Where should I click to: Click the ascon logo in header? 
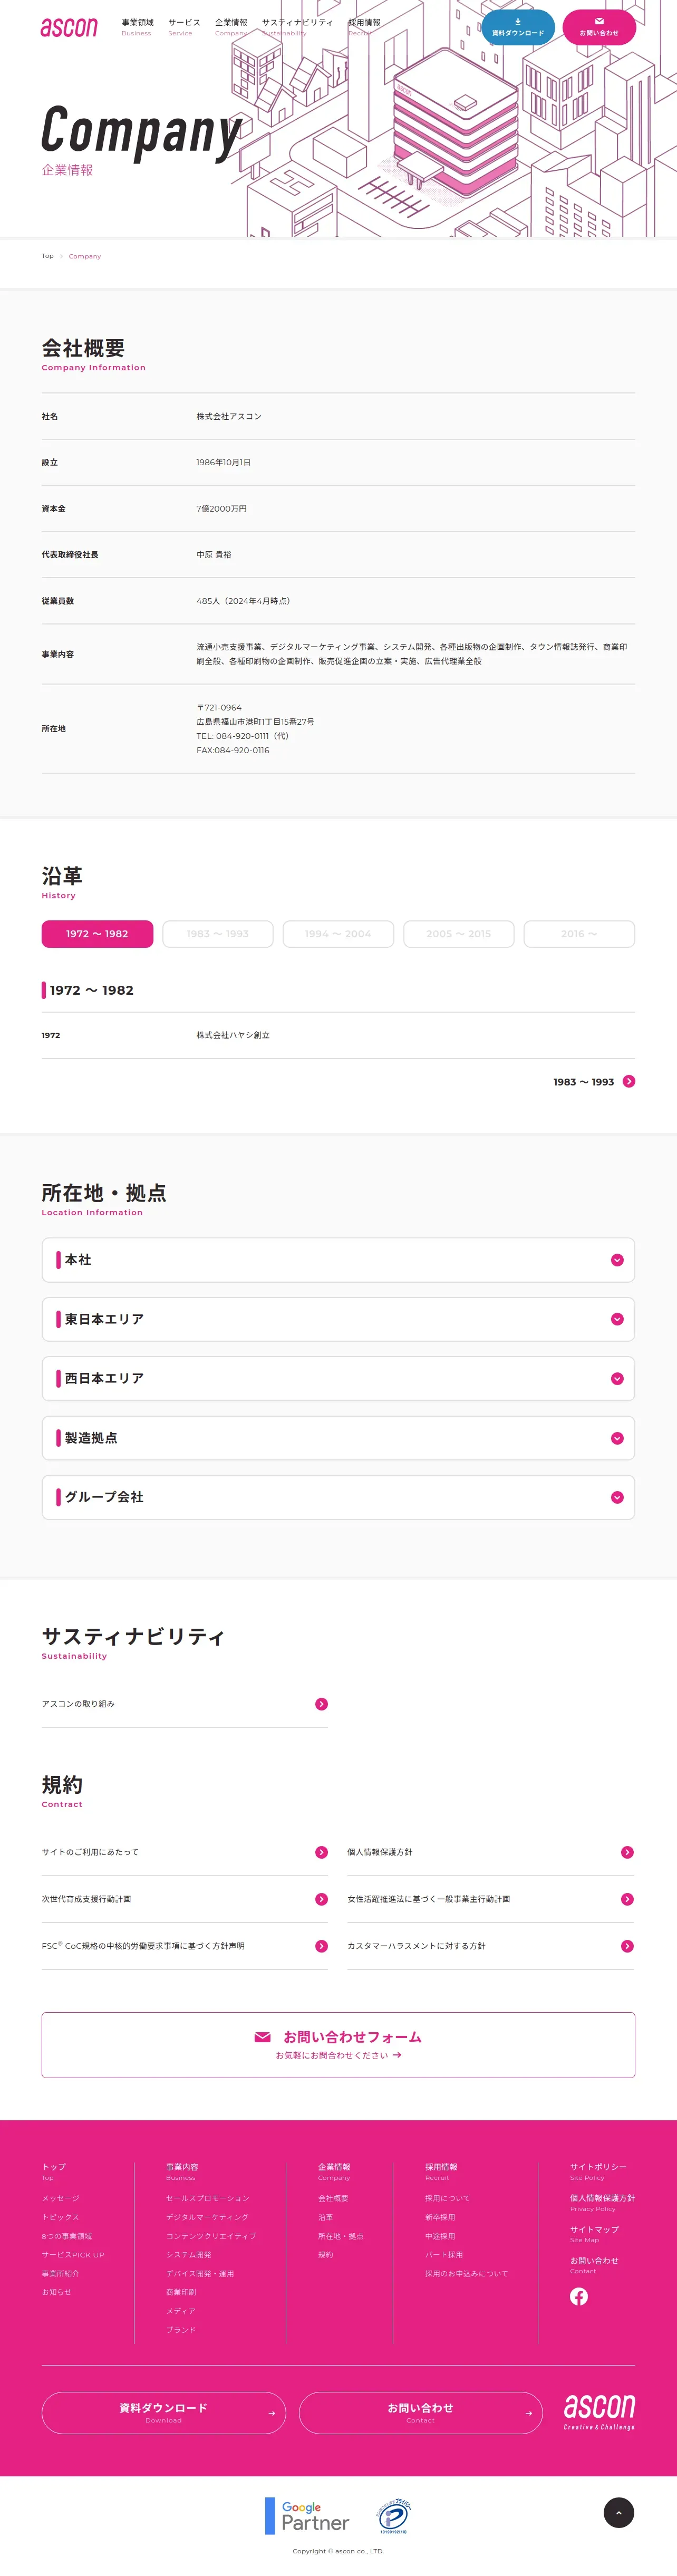point(69,27)
